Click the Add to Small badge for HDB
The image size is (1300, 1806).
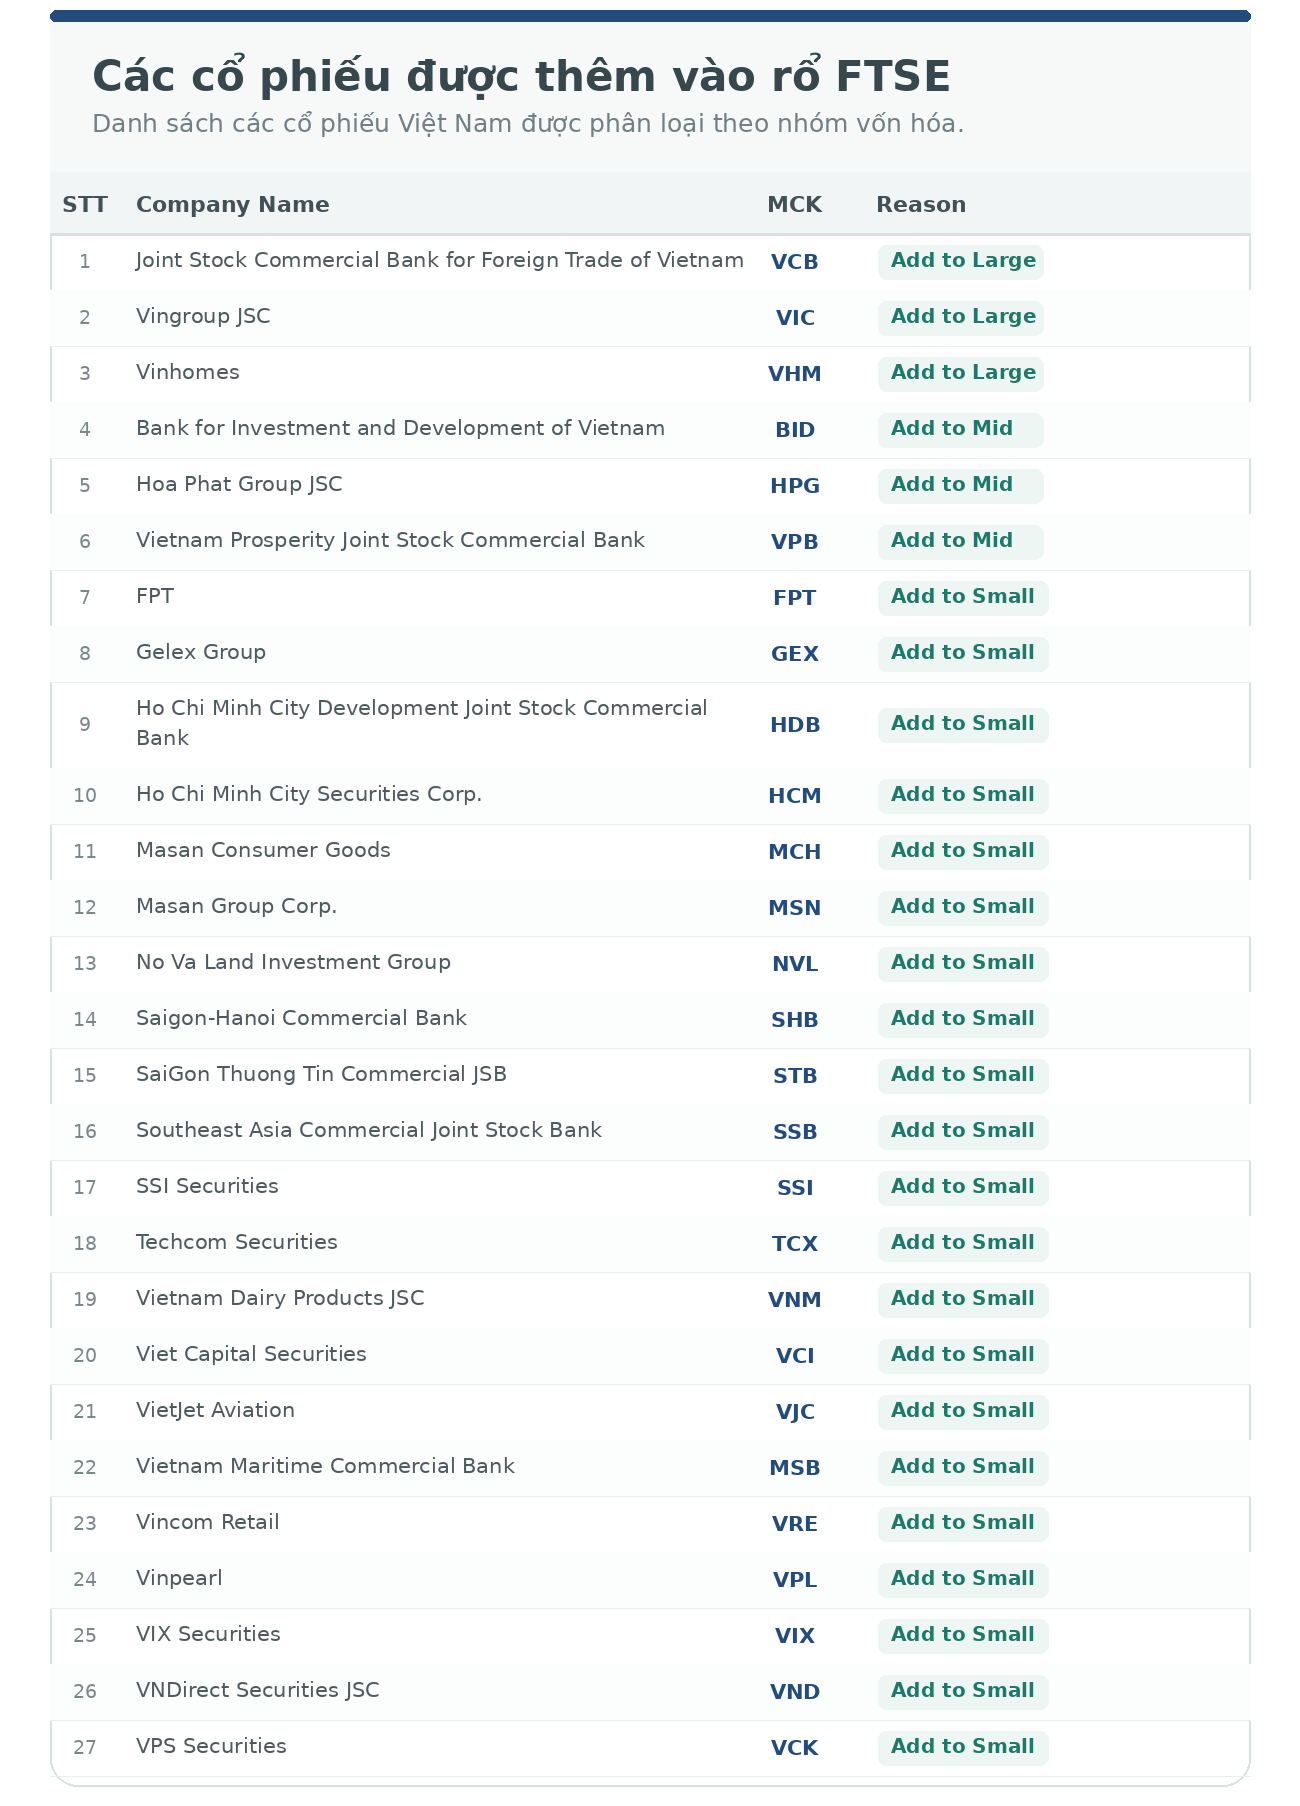pyautogui.click(x=963, y=724)
